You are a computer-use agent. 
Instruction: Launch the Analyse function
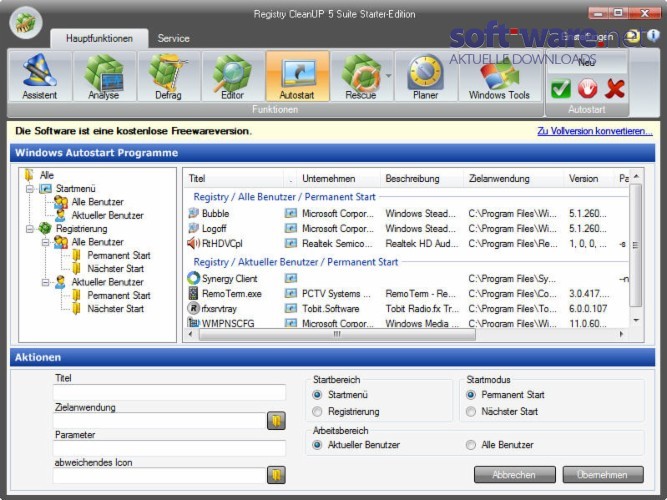click(104, 76)
